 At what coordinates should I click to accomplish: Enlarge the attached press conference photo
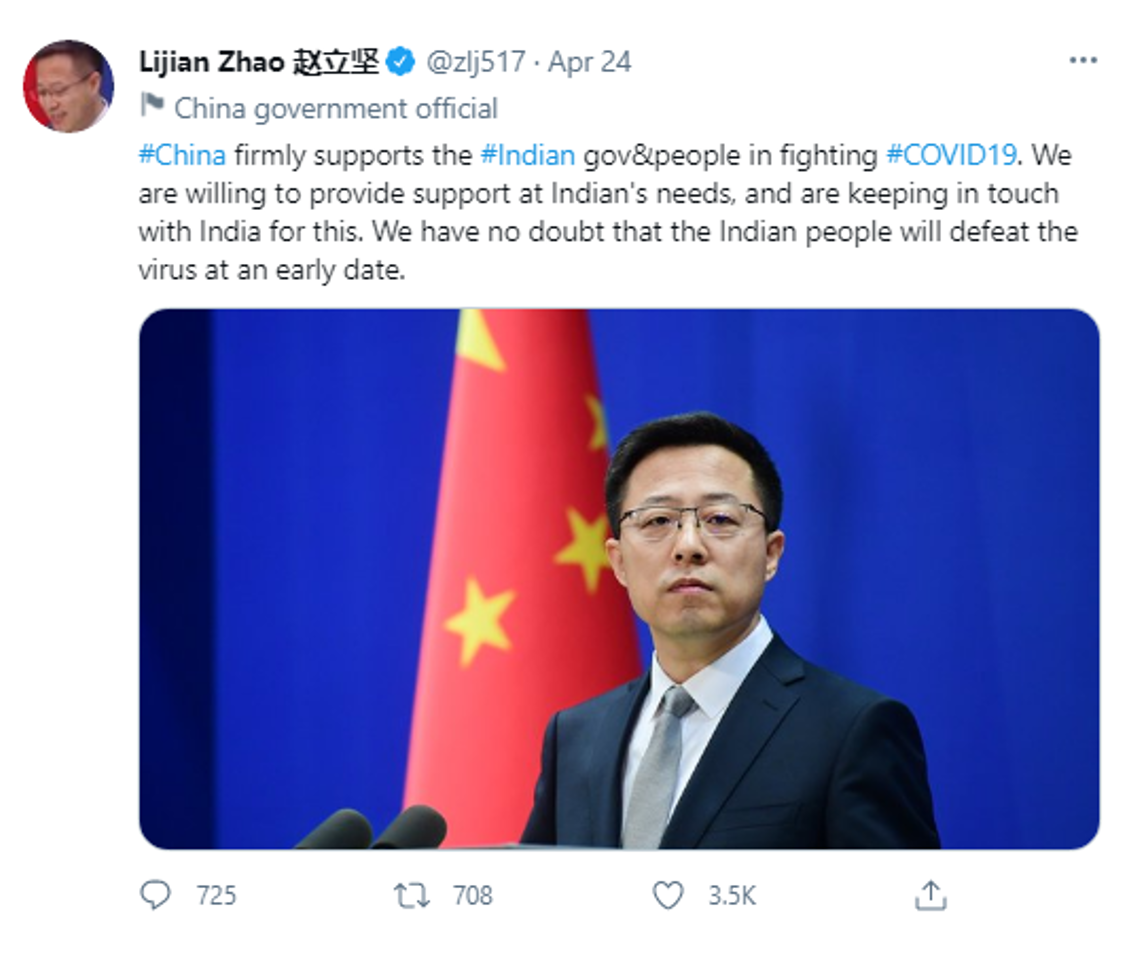click(x=619, y=579)
